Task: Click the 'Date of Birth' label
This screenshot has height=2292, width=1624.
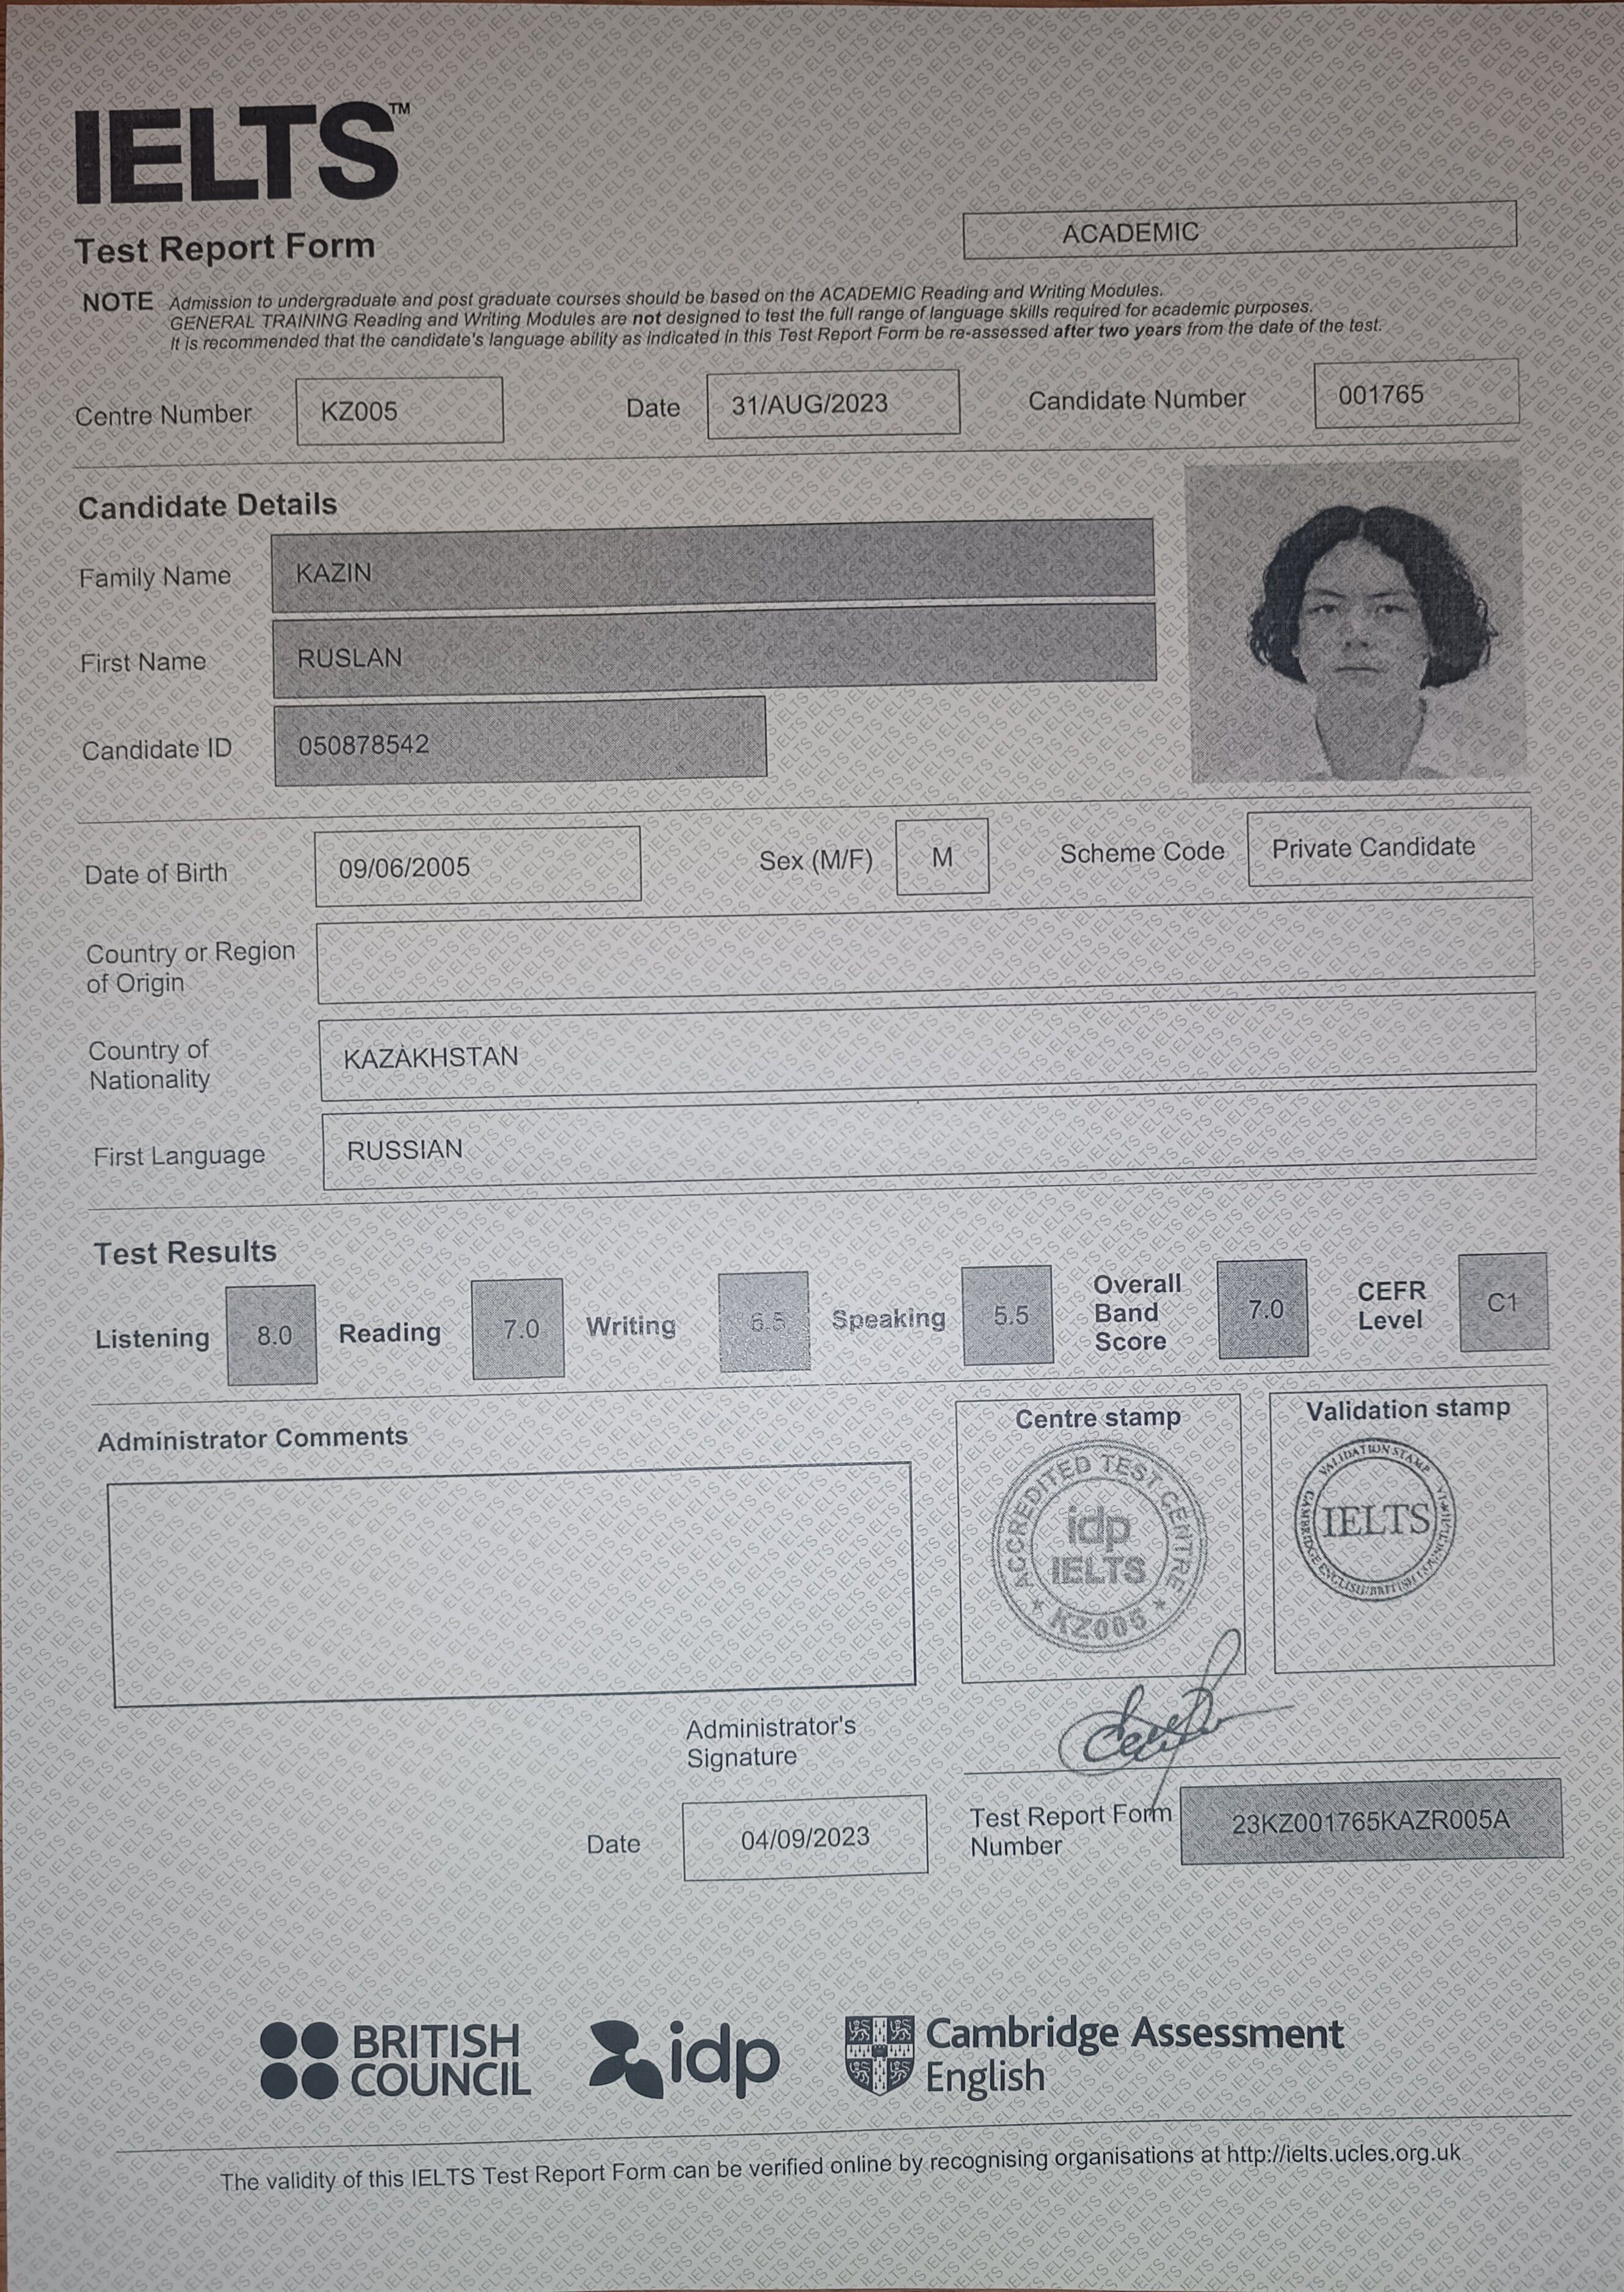Action: [x=156, y=874]
